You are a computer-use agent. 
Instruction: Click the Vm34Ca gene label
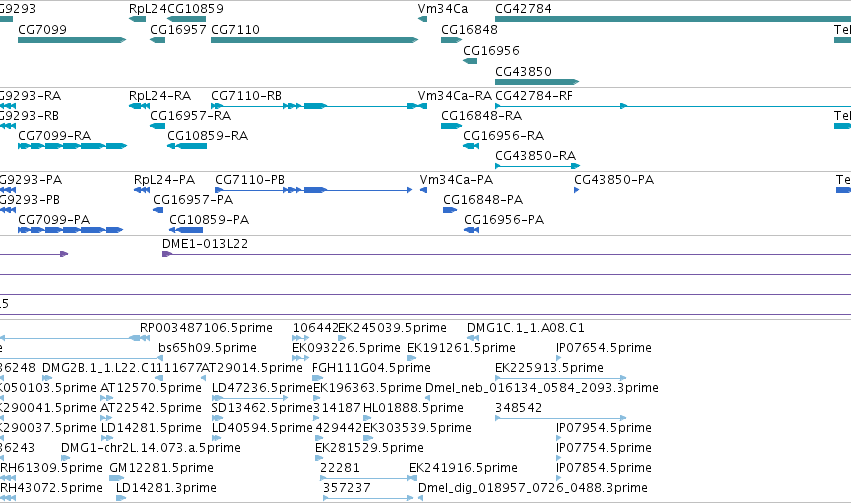coord(443,9)
